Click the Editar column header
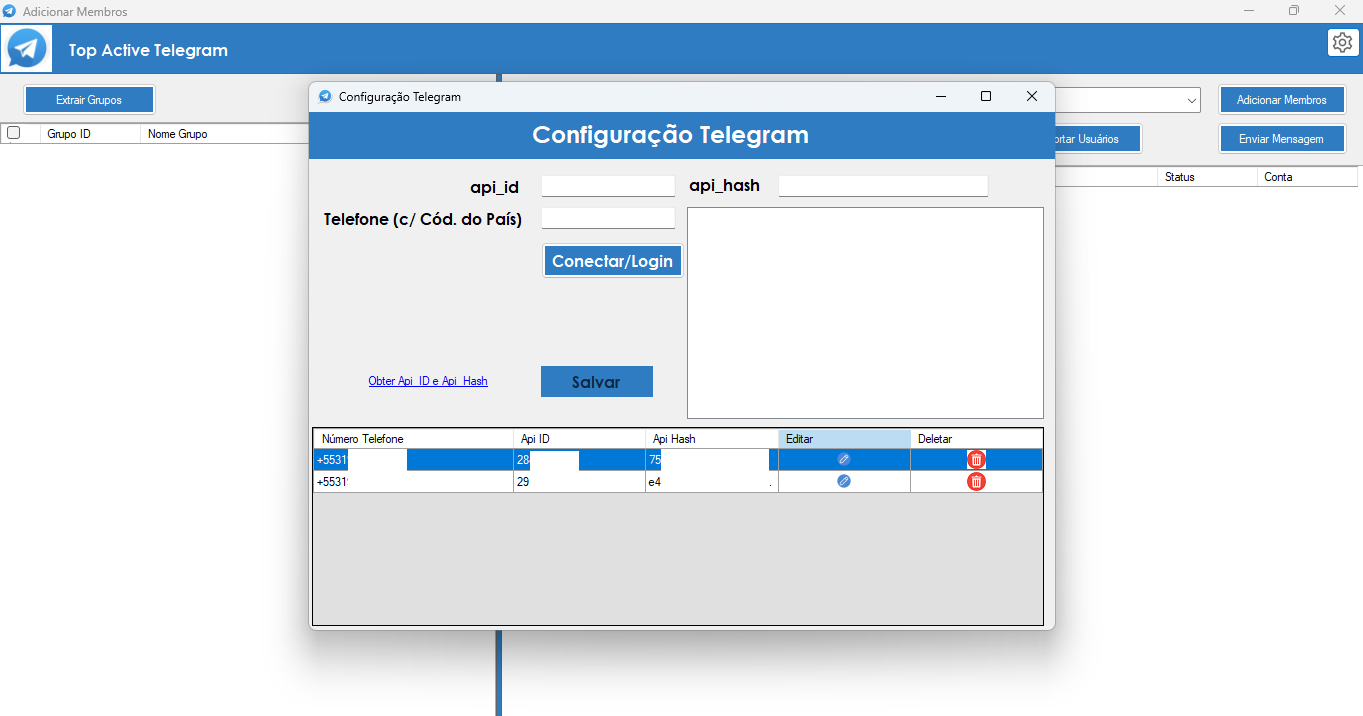Screen dimensions: 1363x716 844,439
